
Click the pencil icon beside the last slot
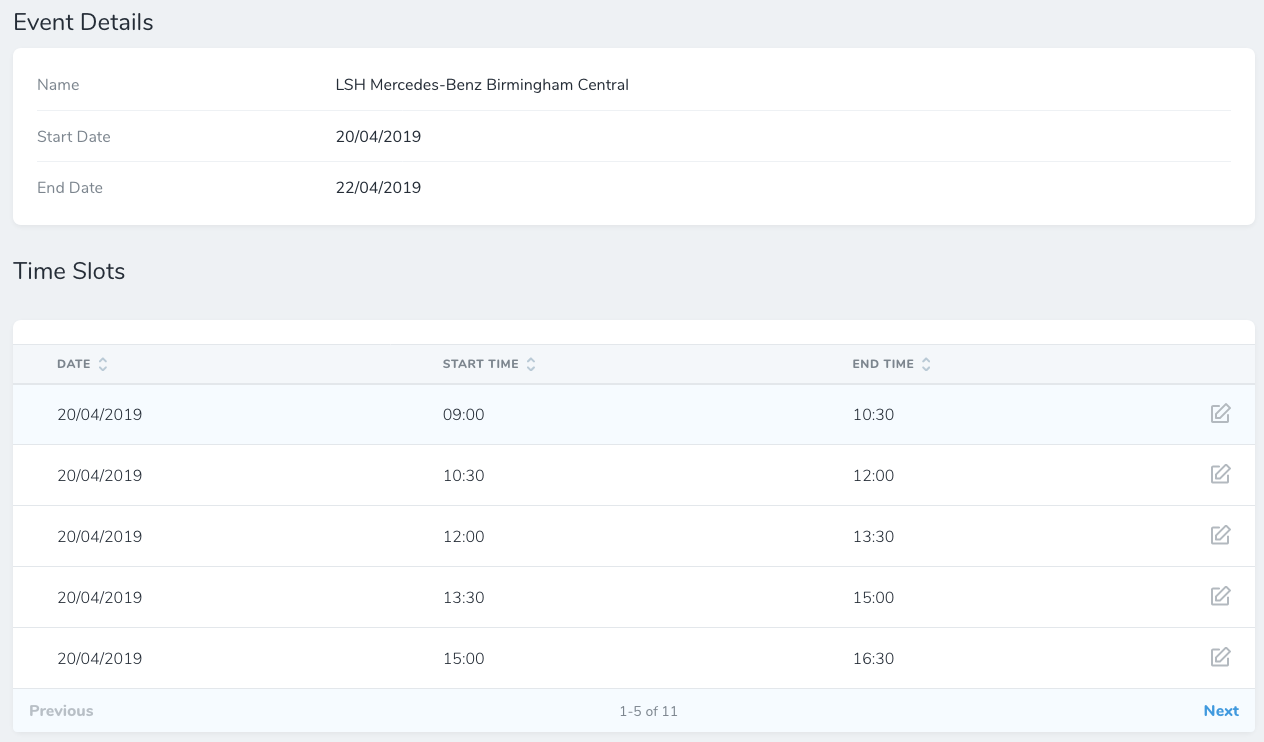pos(1220,657)
